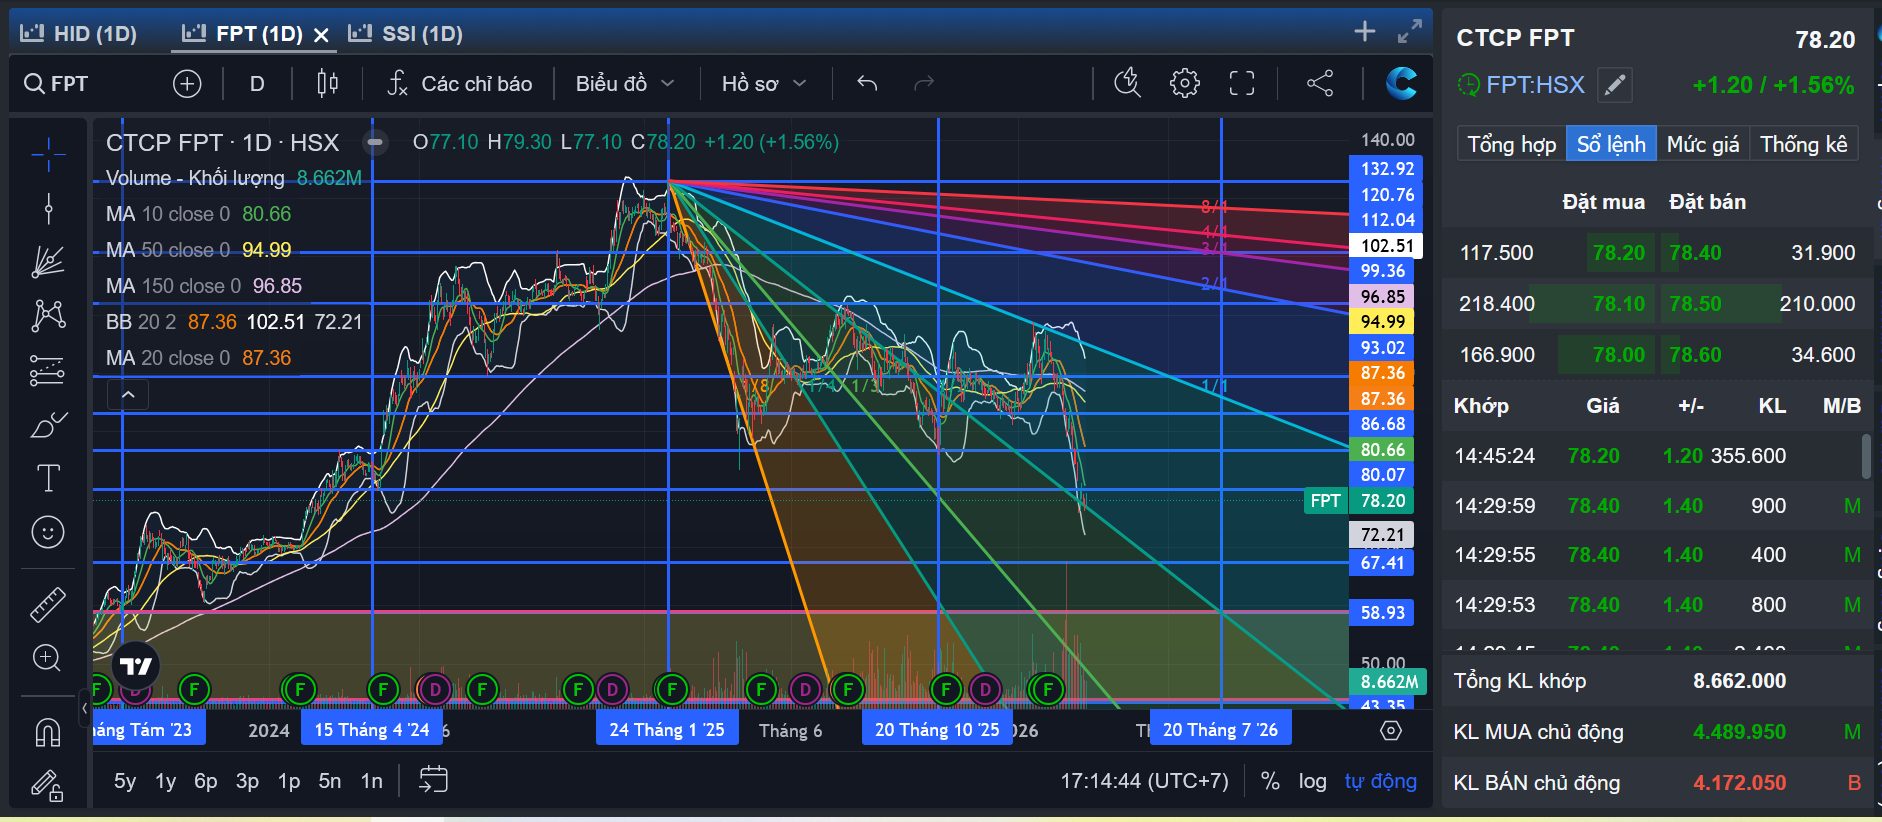Share the chart via share icon
Viewport: 1882px width, 822px height.
(1320, 83)
